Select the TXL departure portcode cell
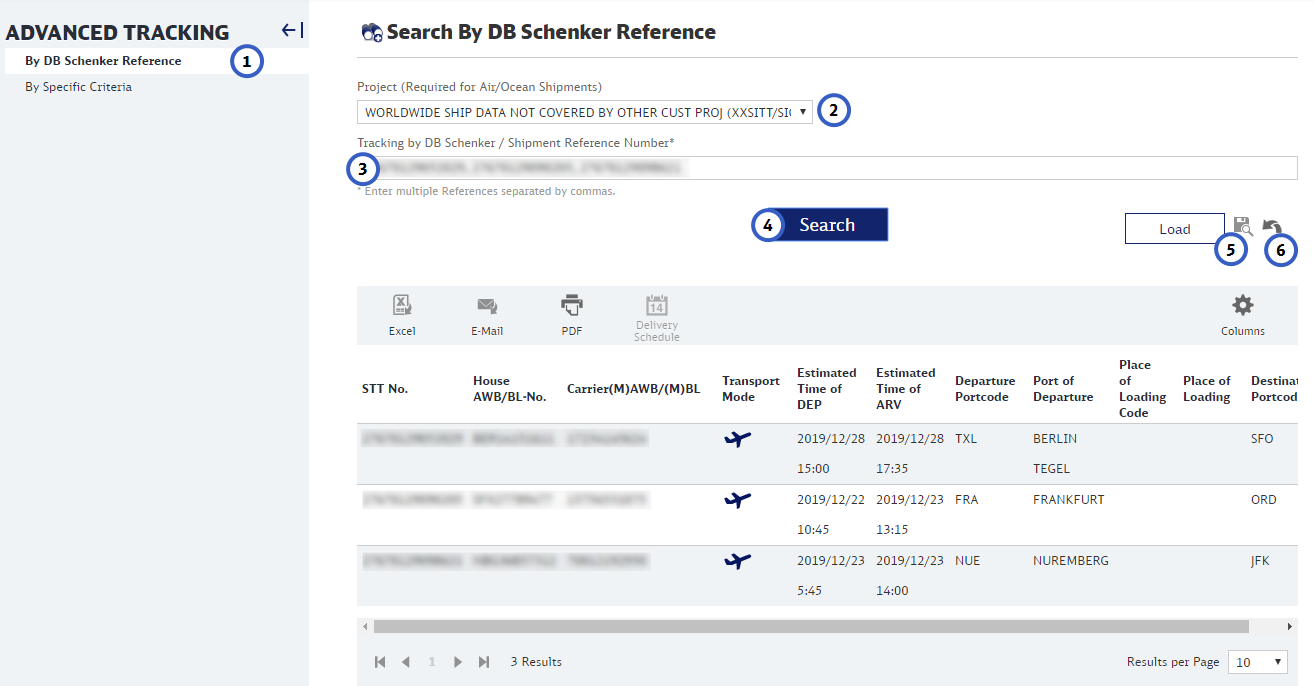Viewport: 1314px width, 686px height. [x=965, y=439]
